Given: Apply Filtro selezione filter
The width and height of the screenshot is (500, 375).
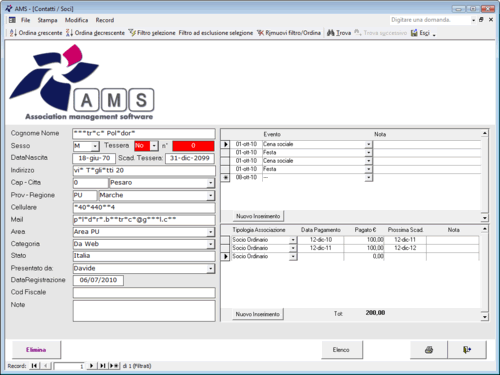Looking at the screenshot, I should point(152,33).
